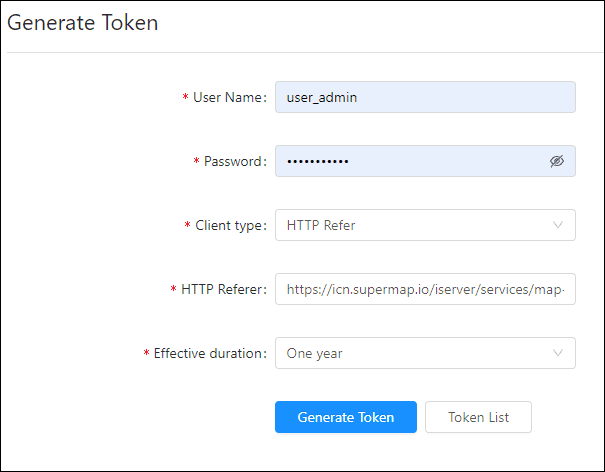Click the Generate Token page heading

(83, 23)
